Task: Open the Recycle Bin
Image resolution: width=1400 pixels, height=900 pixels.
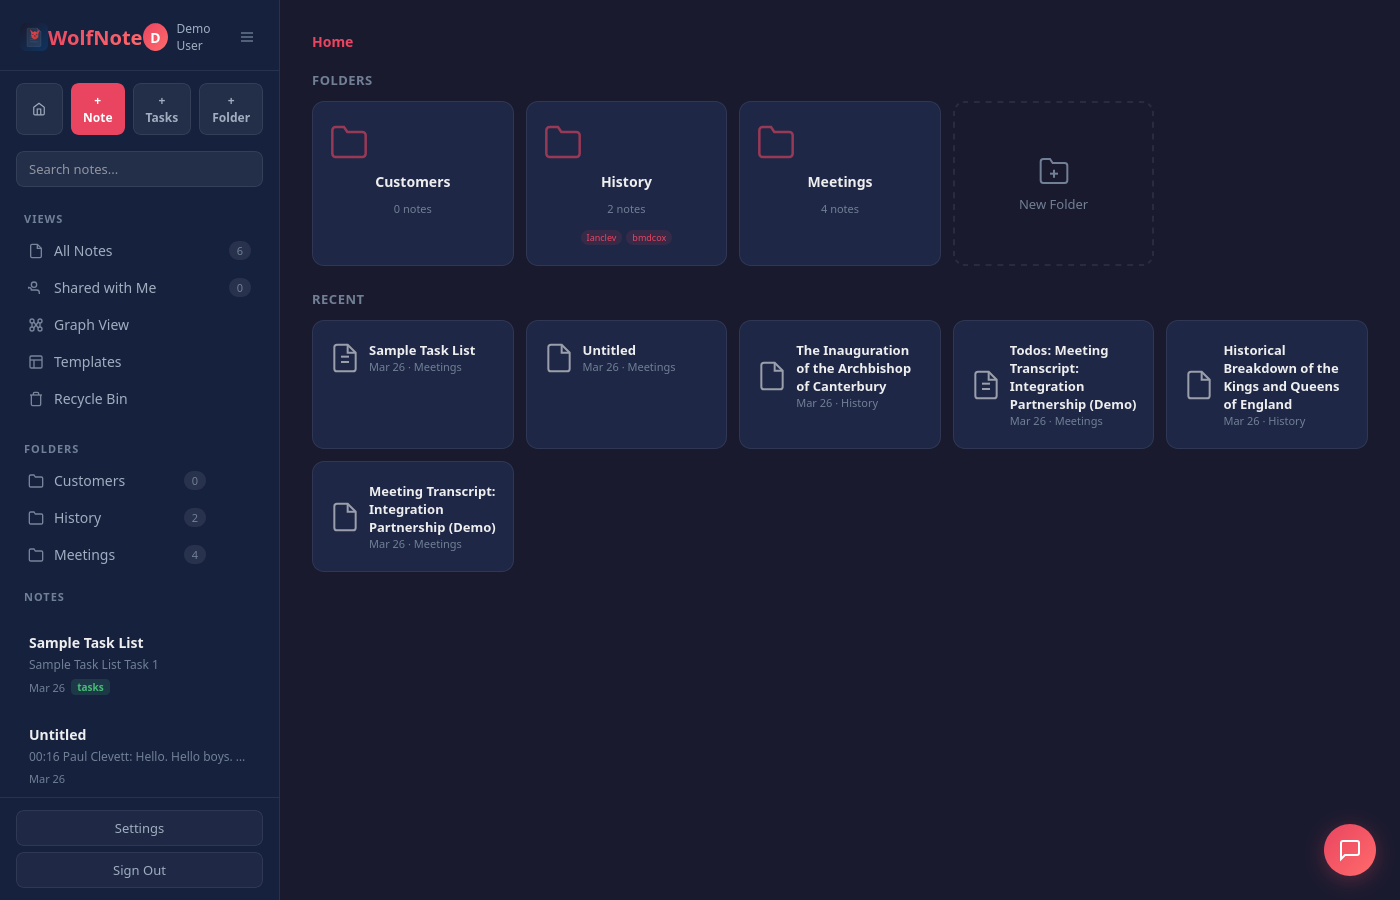Action: point(139,399)
